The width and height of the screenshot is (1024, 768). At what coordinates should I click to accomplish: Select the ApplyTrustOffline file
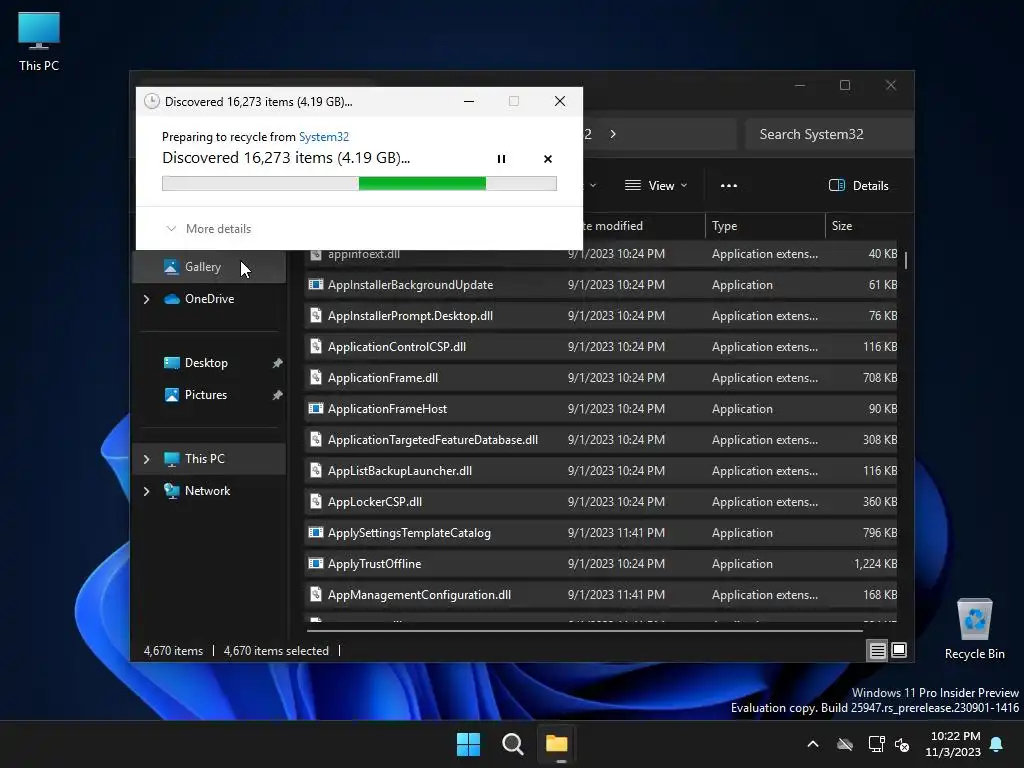click(x=601, y=564)
